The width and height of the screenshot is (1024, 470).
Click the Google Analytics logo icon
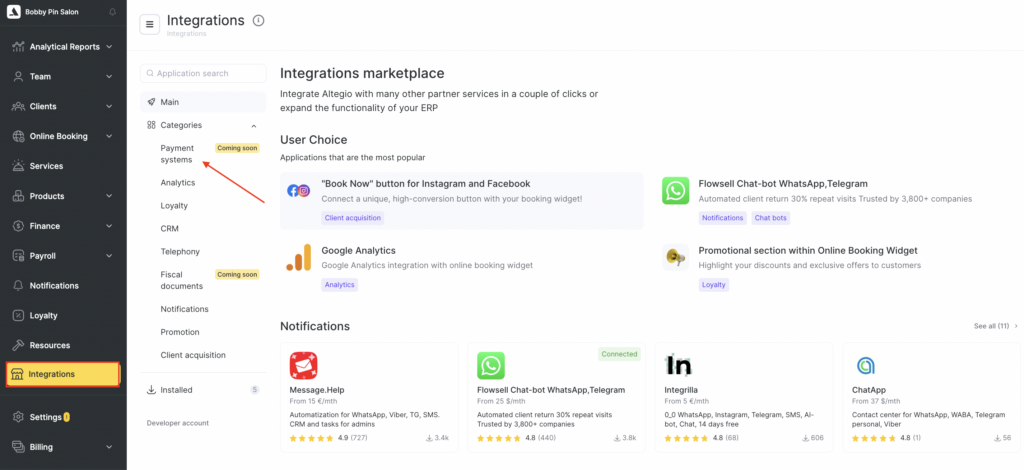point(299,258)
